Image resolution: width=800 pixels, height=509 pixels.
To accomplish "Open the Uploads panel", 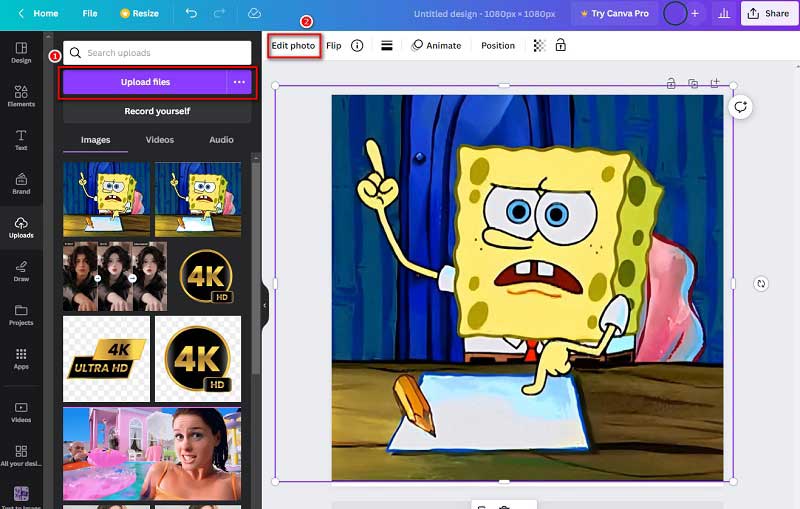I will coord(21,227).
